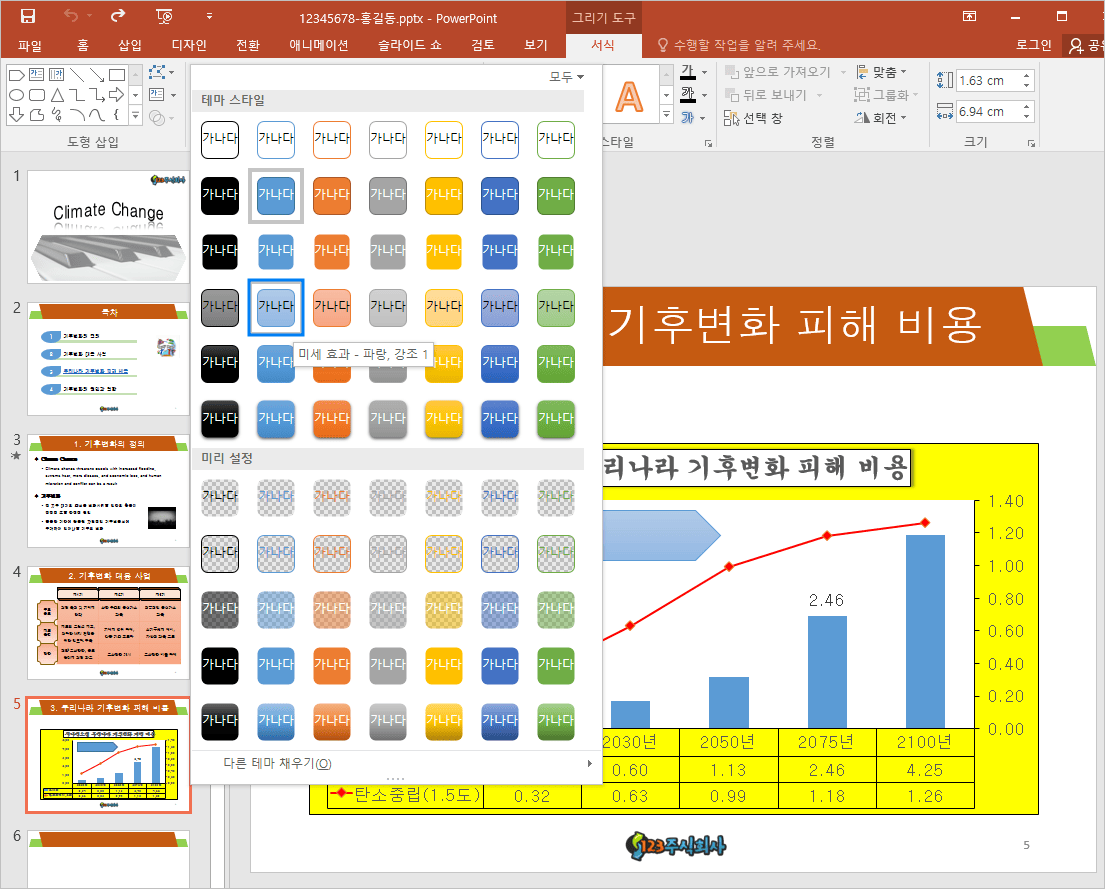Open the 선택 창 pane

pos(753,118)
